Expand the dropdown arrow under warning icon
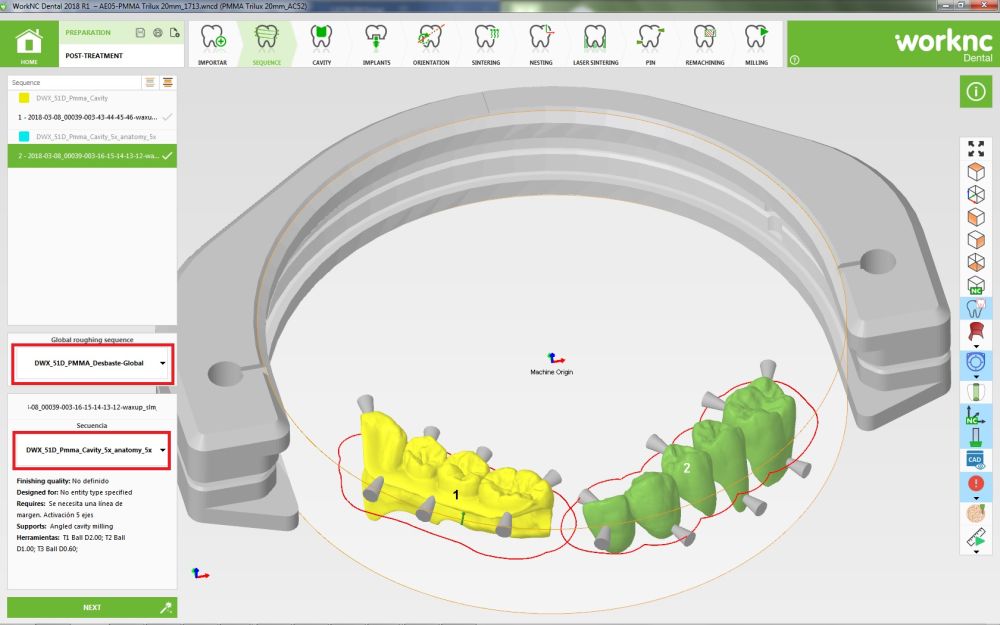Screen dimensions: 1000x625 tap(976, 499)
